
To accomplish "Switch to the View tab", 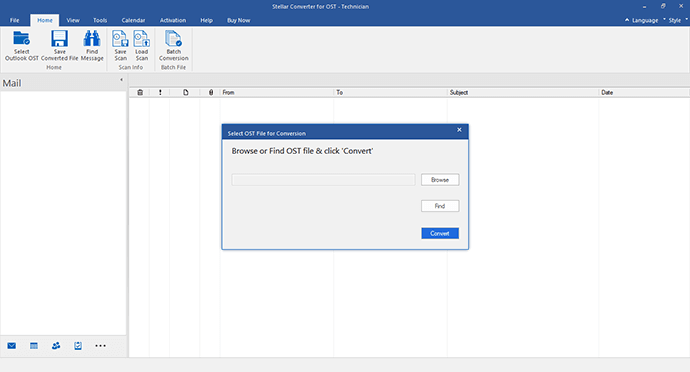I will coord(73,20).
